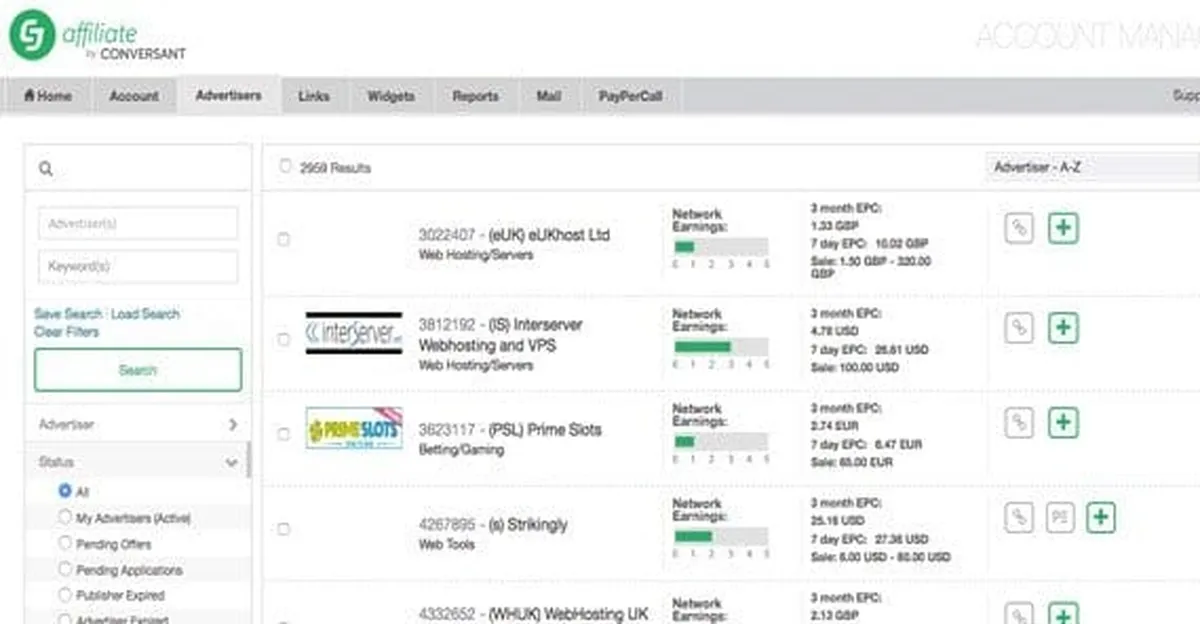Click the green plus icon for WebHosting UK
The image size is (1200, 624).
(x=1063, y=613)
